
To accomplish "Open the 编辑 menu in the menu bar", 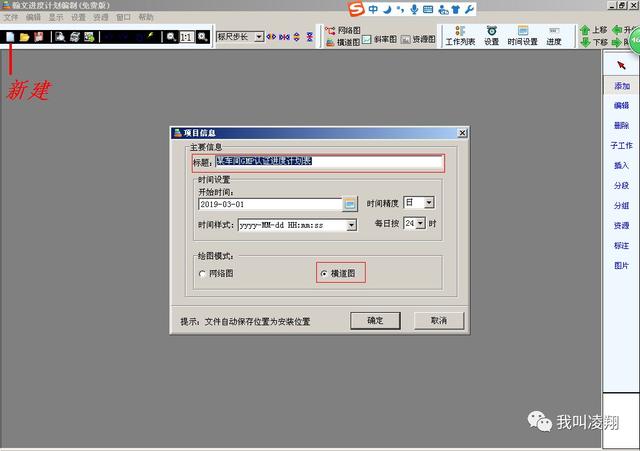I will 33,18.
